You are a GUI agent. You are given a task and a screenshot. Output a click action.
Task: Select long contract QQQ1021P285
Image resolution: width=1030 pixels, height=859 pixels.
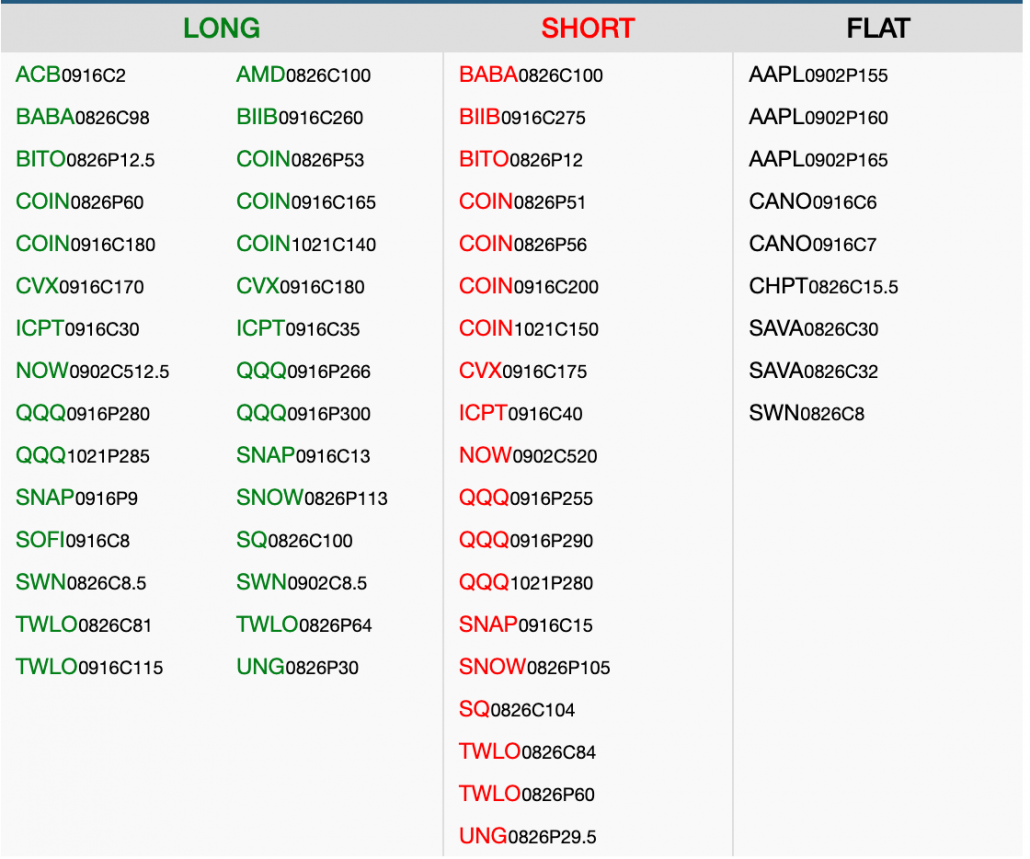pyautogui.click(x=82, y=457)
